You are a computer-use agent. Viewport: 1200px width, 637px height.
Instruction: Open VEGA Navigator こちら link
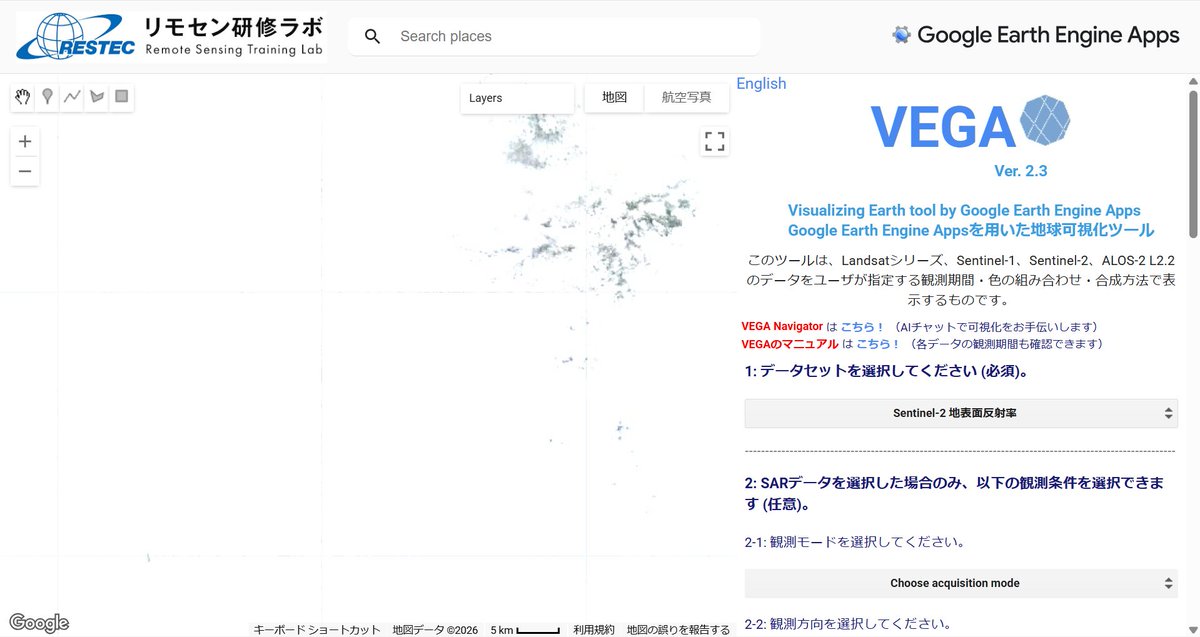tap(862, 327)
